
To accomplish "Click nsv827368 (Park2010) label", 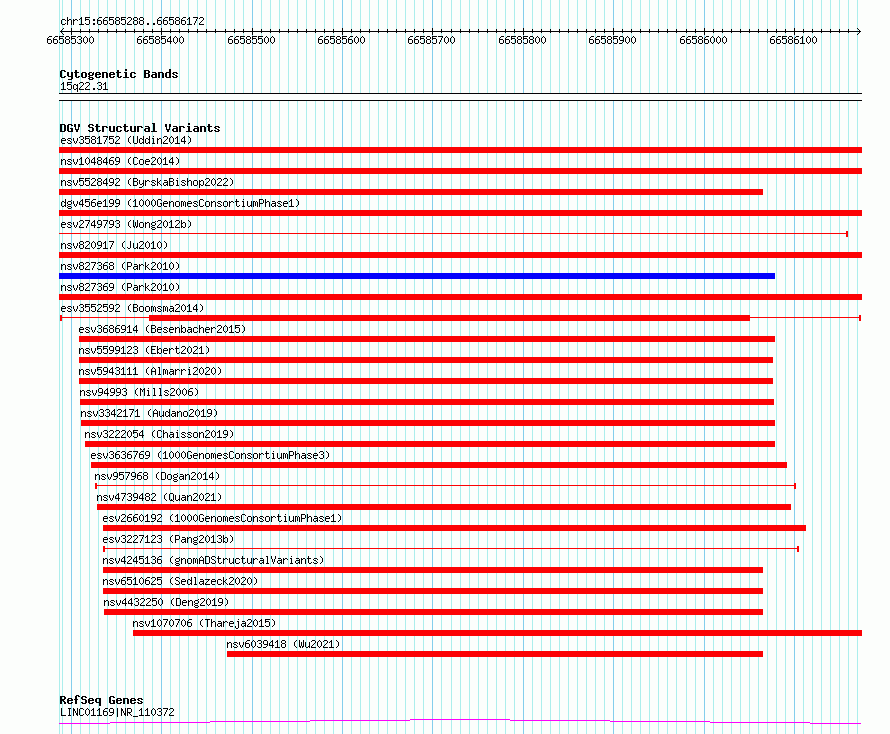I will click(x=120, y=266).
